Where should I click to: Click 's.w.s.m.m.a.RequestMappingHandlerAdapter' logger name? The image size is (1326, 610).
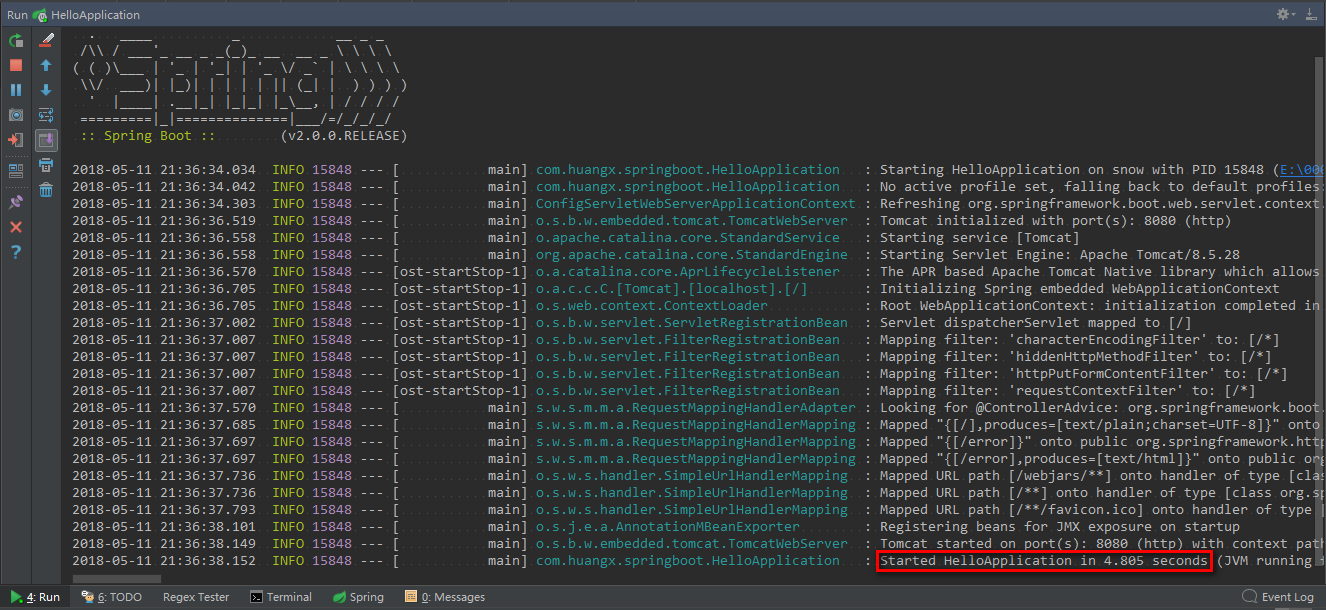(x=696, y=408)
